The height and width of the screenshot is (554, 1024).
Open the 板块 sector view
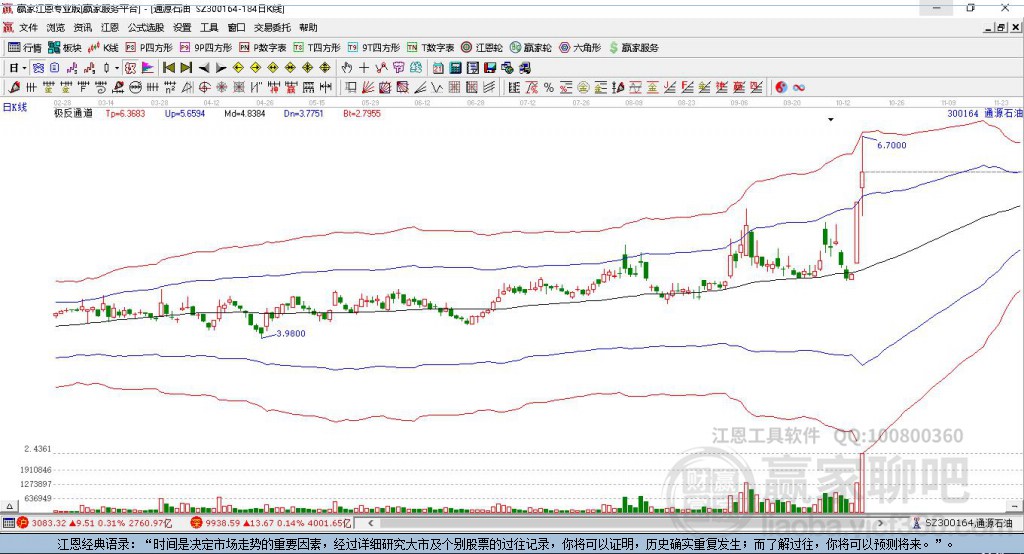coord(65,48)
